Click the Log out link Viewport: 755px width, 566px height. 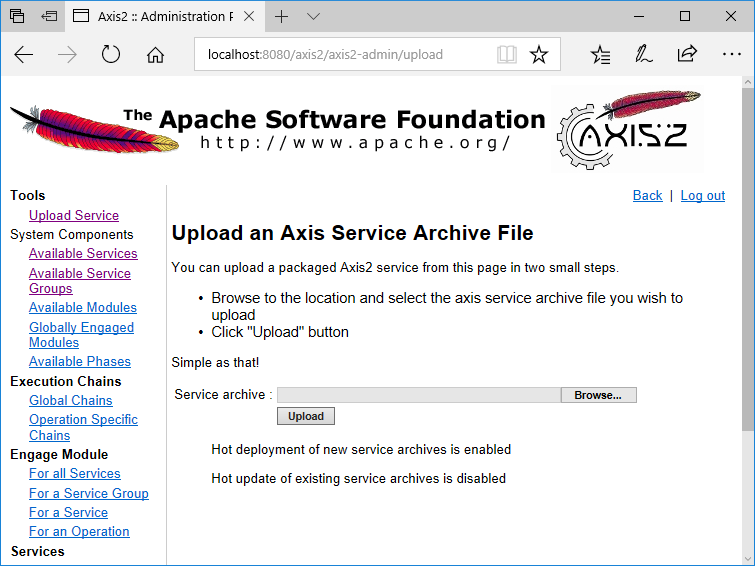[x=703, y=196]
